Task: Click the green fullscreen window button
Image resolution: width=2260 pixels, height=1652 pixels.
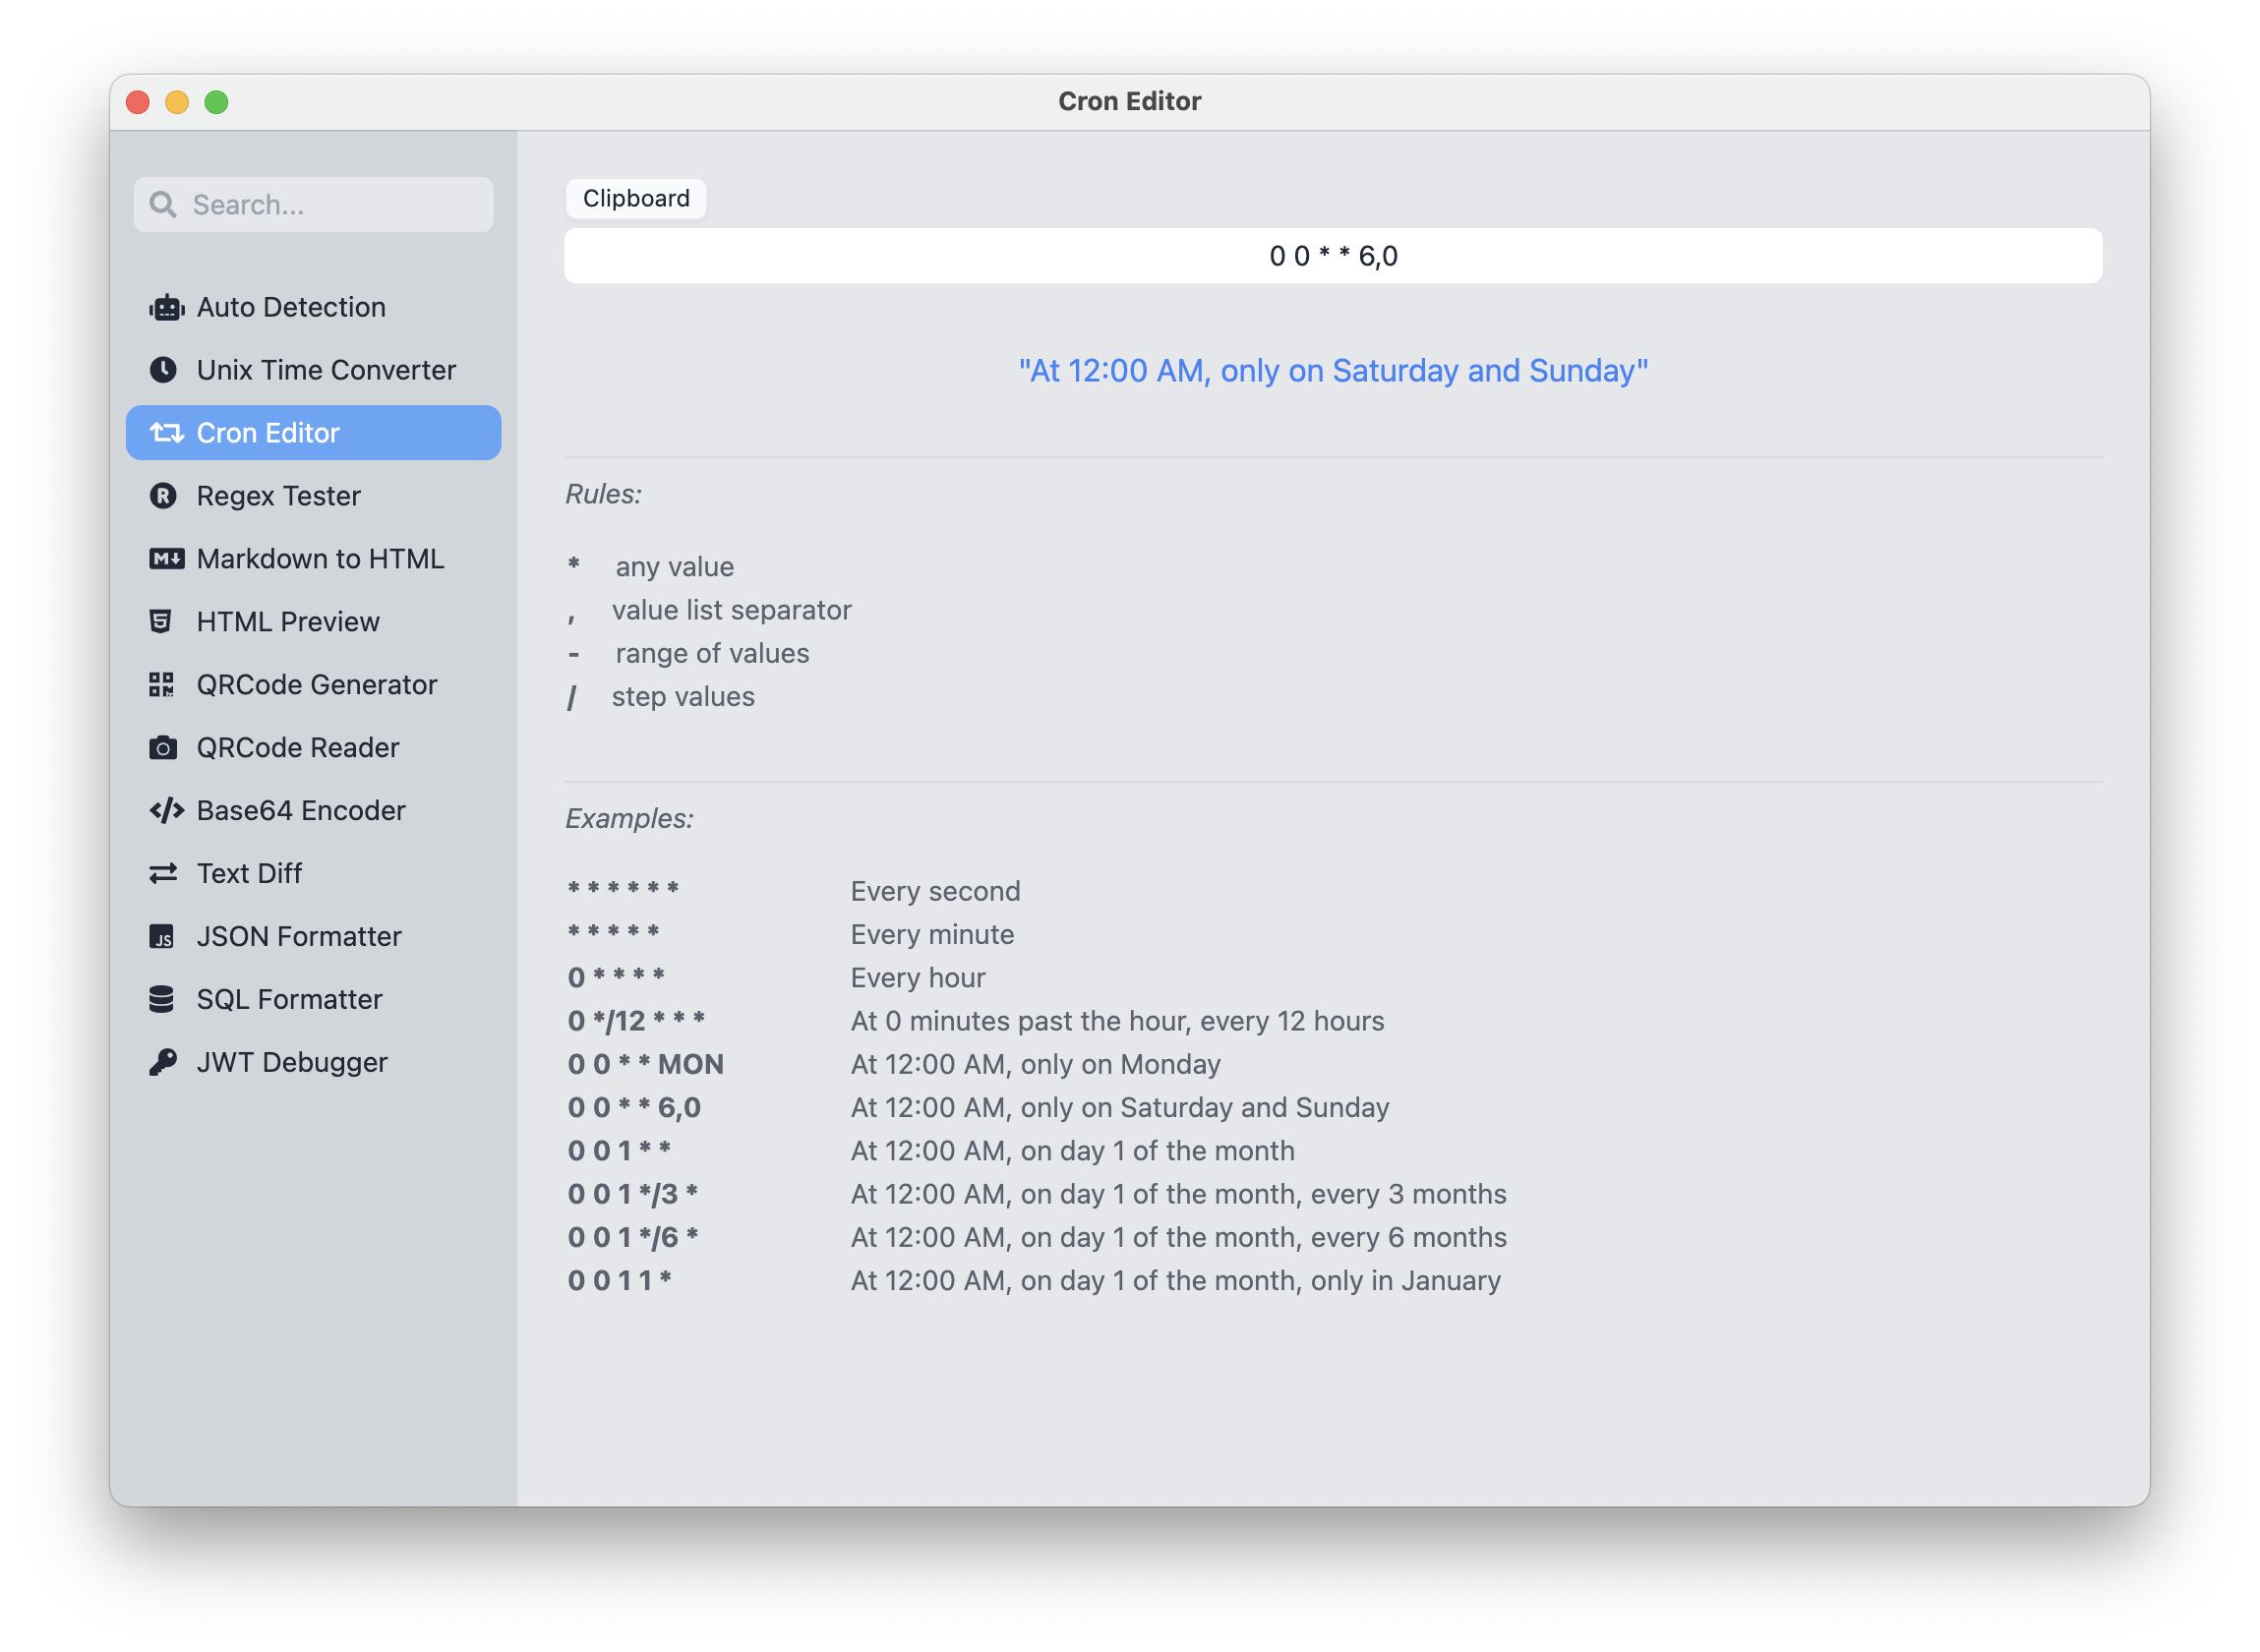Action: pos(216,102)
